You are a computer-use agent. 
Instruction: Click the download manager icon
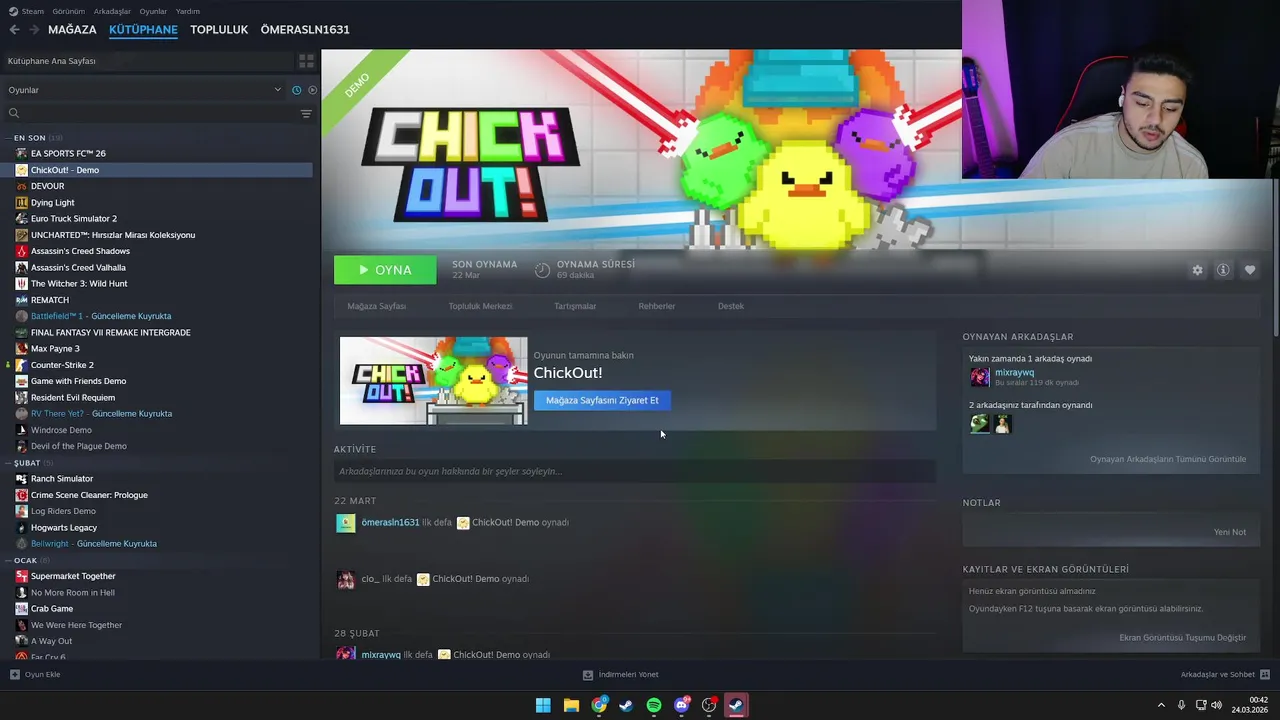pyautogui.click(x=588, y=674)
